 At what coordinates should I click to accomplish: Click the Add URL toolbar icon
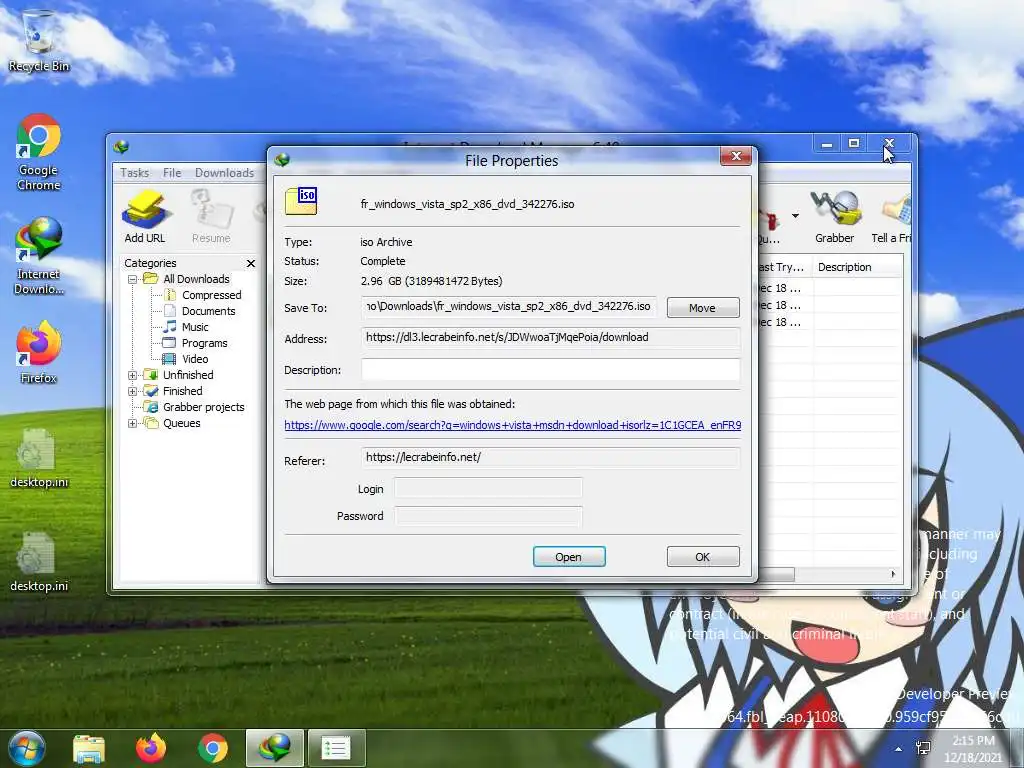[145, 217]
